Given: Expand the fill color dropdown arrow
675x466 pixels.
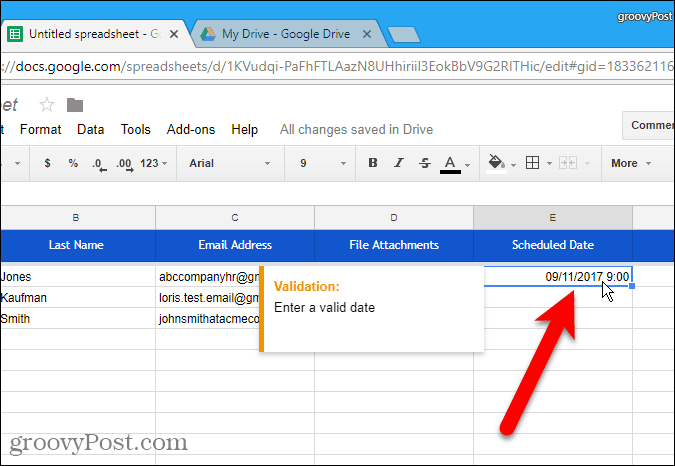Looking at the screenshot, I should click(x=513, y=165).
